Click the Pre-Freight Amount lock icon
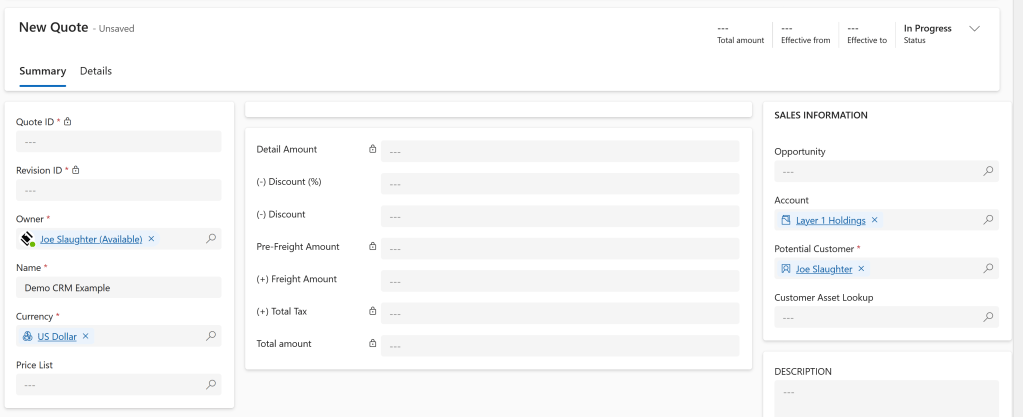The image size is (1023, 417). 373,246
